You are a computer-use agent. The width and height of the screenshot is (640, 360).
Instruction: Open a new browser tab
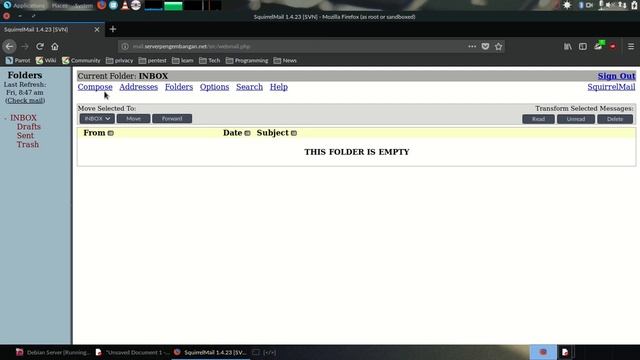pos(113,29)
